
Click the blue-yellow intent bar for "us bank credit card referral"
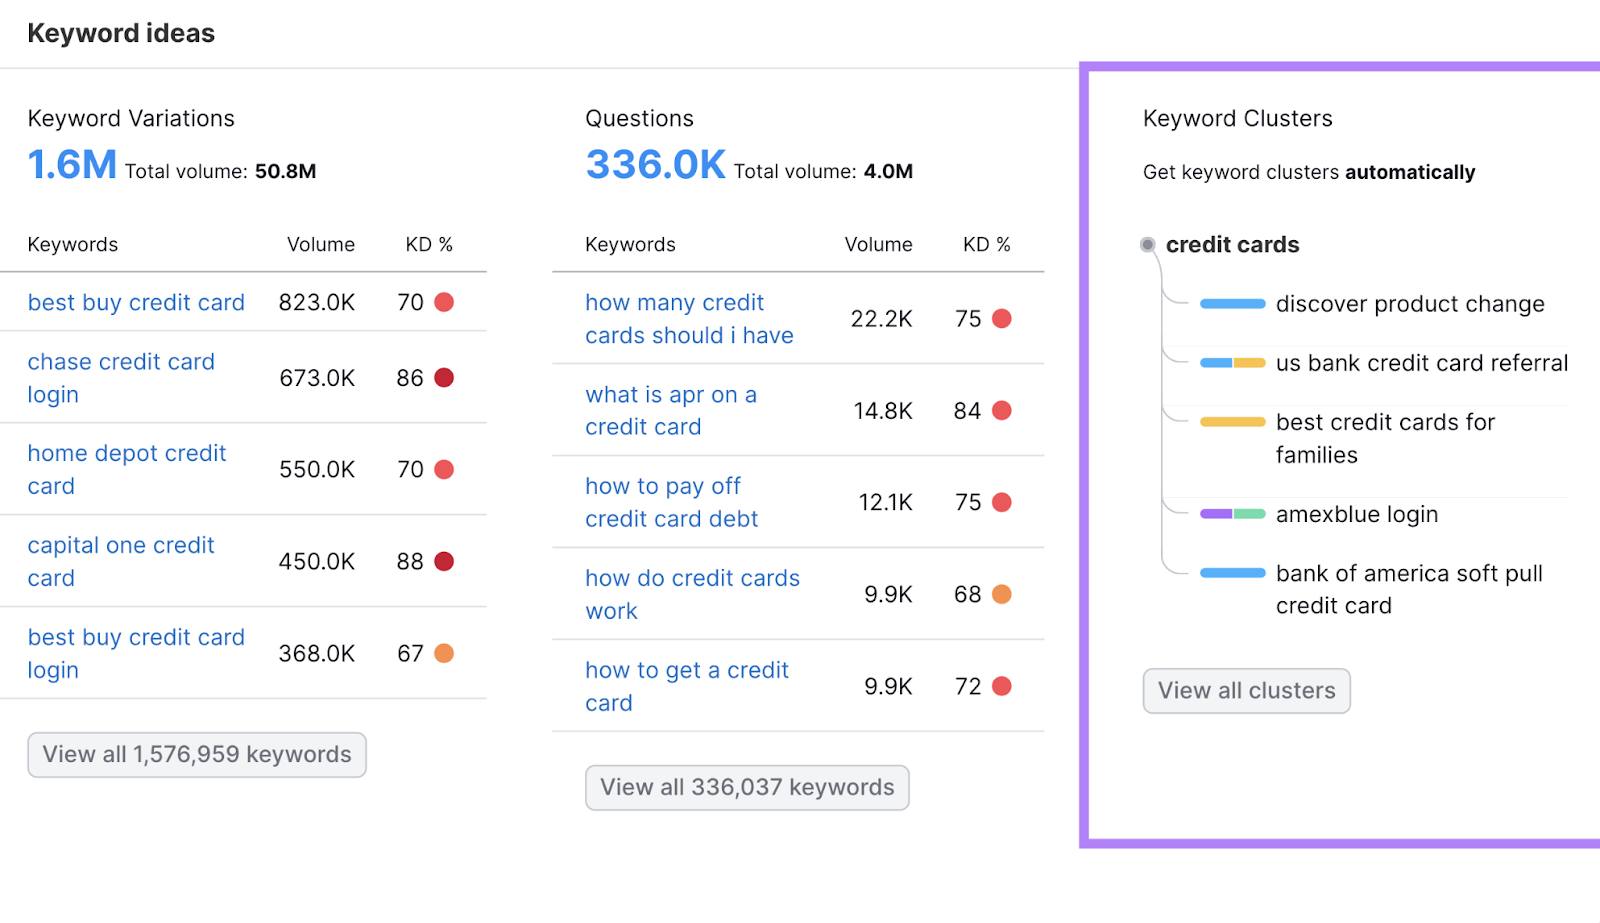pos(1233,364)
